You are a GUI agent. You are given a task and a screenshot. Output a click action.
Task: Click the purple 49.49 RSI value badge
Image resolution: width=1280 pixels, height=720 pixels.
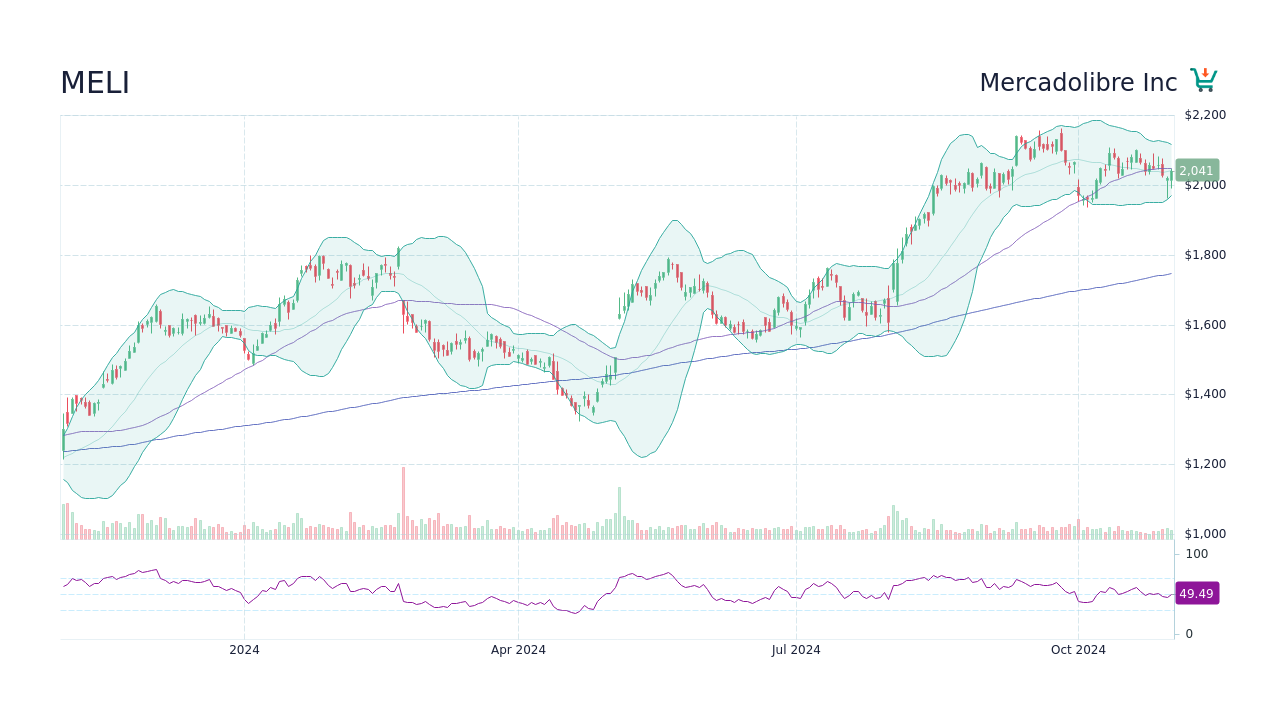click(x=1197, y=593)
